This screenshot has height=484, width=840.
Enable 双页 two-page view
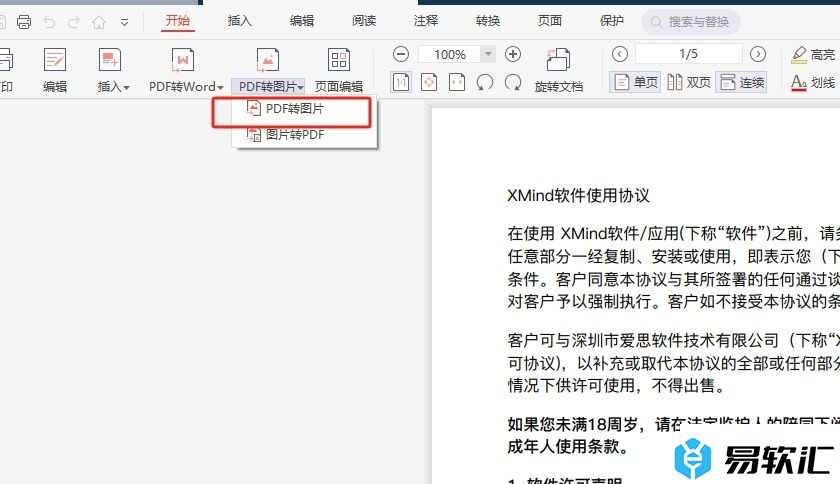(689, 83)
